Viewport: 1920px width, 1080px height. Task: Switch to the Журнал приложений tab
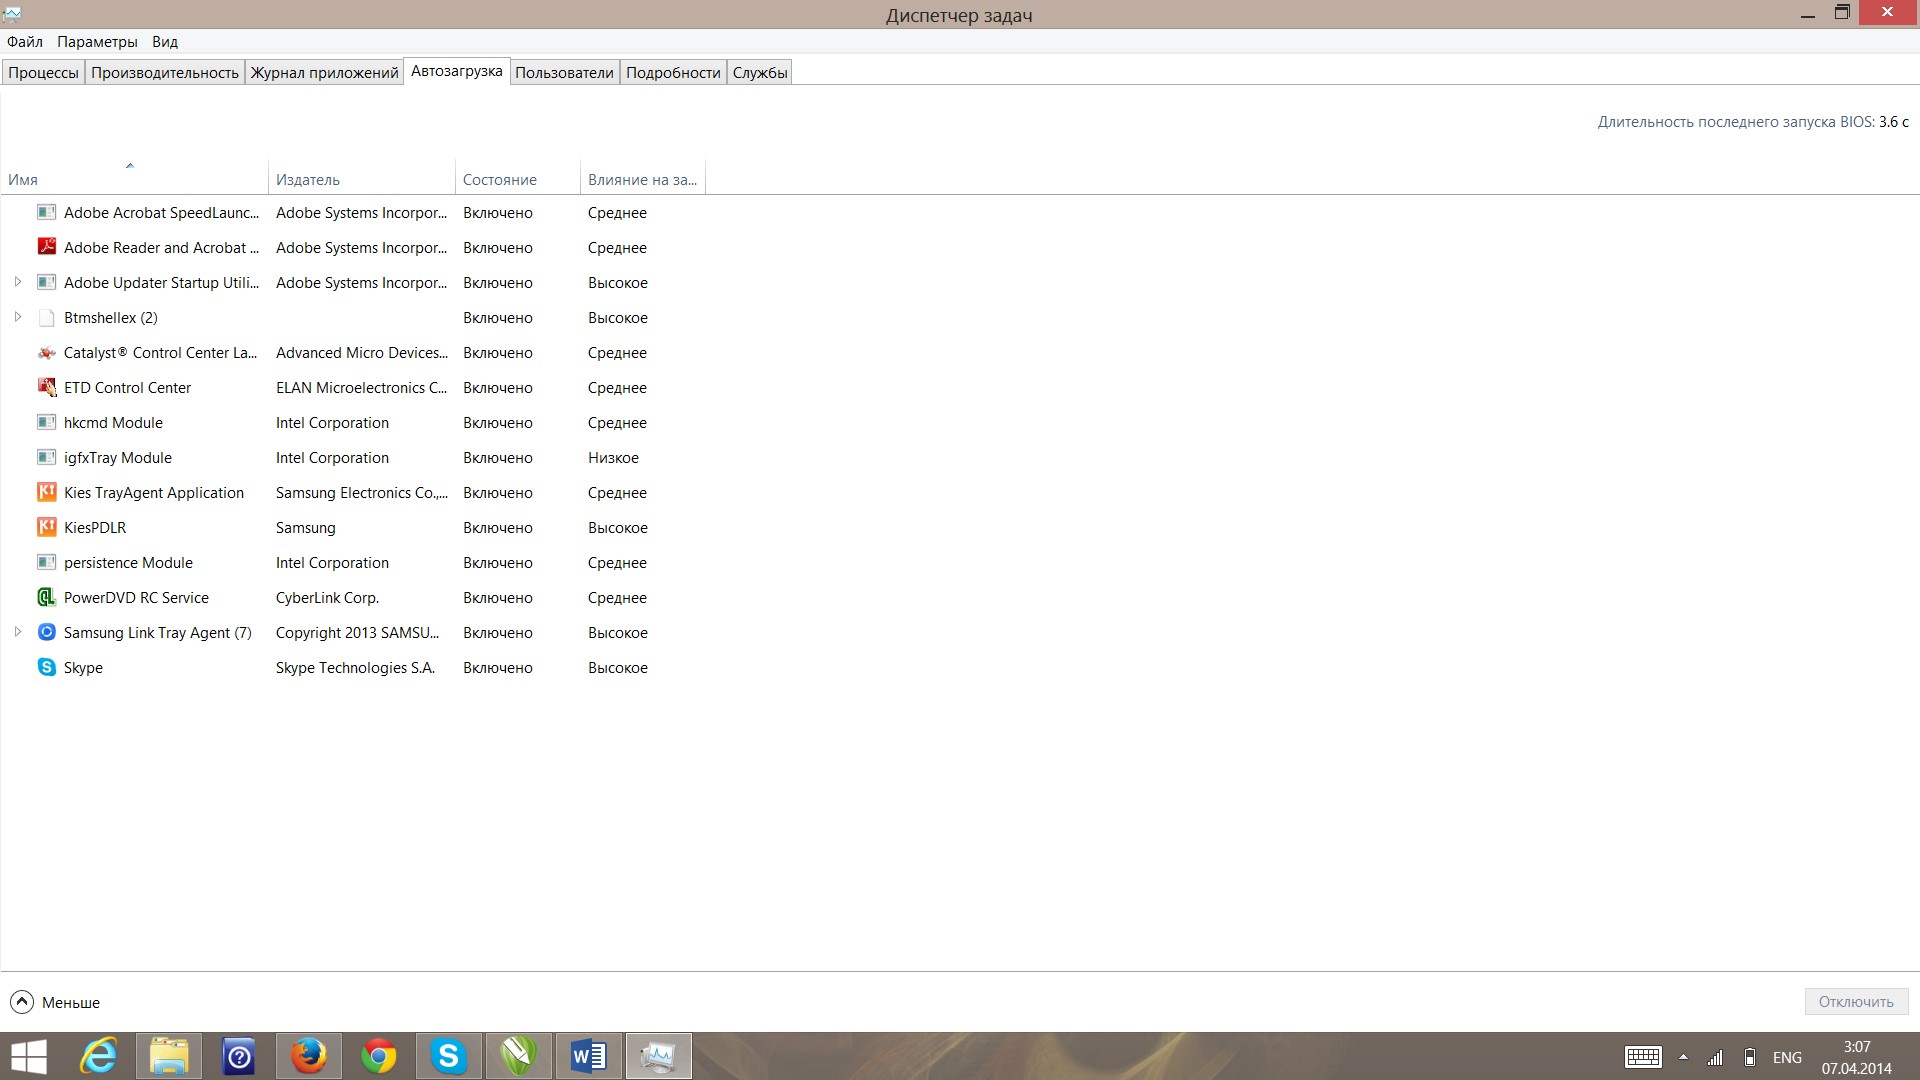[324, 72]
